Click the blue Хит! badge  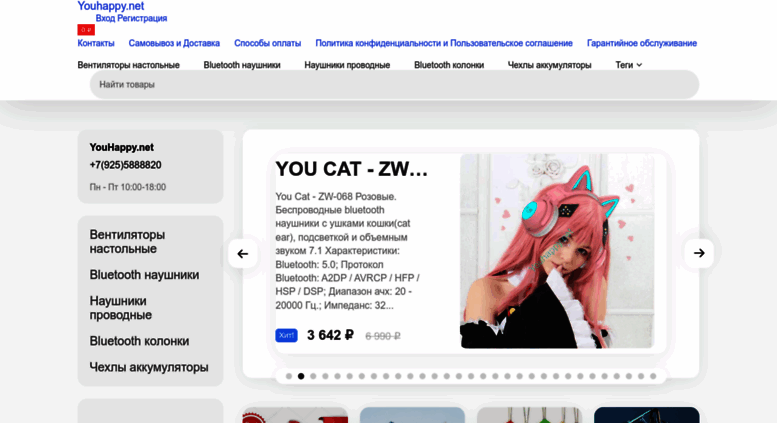[286, 335]
